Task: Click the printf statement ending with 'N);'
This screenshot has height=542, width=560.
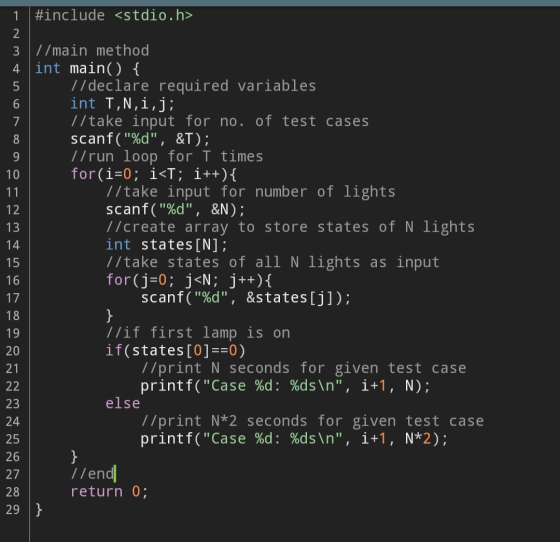Action: coord(285,386)
